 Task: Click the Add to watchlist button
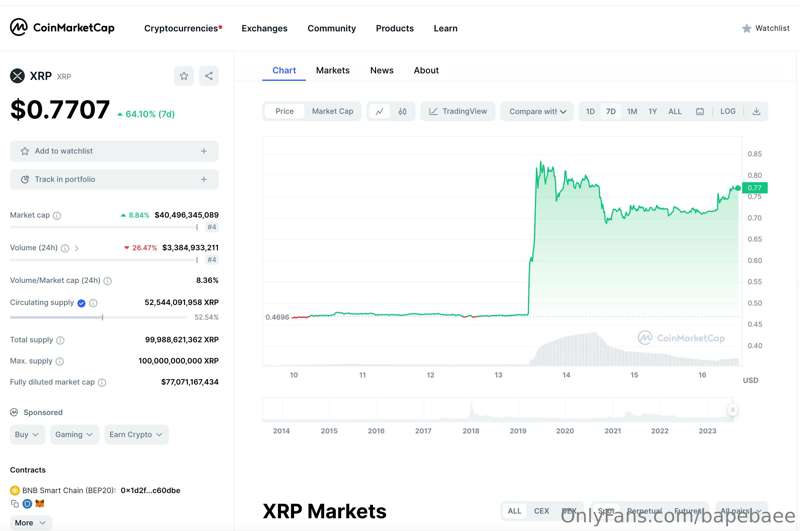114,151
